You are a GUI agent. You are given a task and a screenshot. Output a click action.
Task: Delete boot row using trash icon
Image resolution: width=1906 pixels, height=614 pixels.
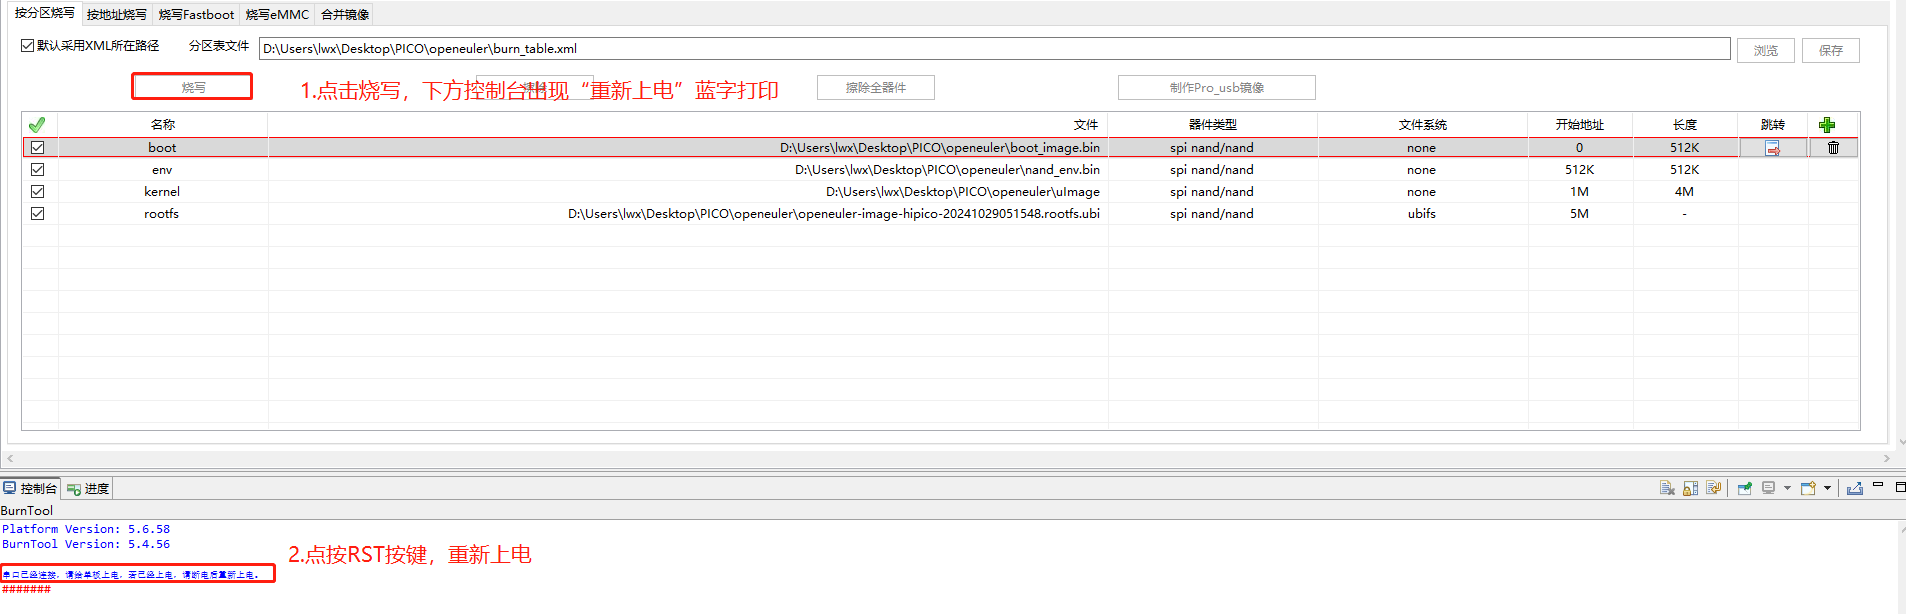(1833, 148)
